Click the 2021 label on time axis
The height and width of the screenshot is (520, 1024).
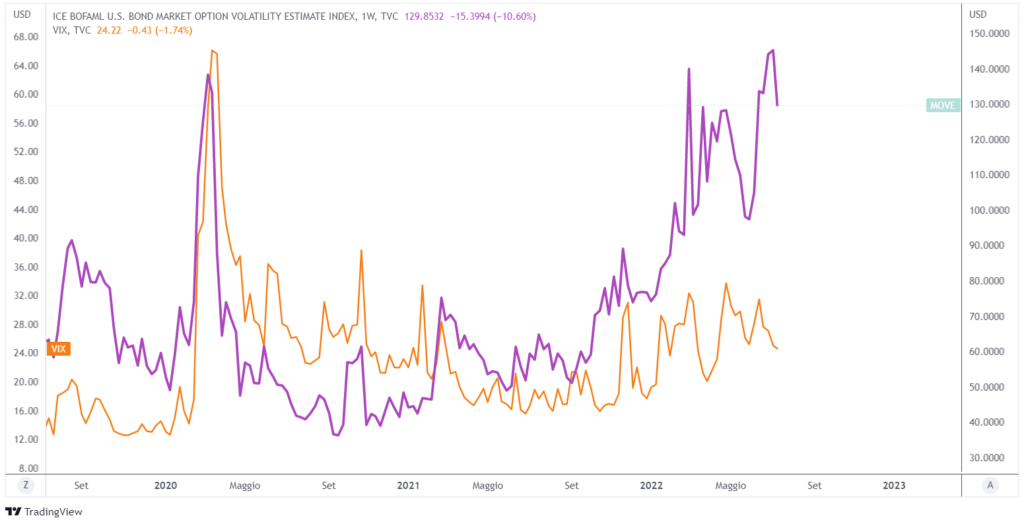pos(408,485)
